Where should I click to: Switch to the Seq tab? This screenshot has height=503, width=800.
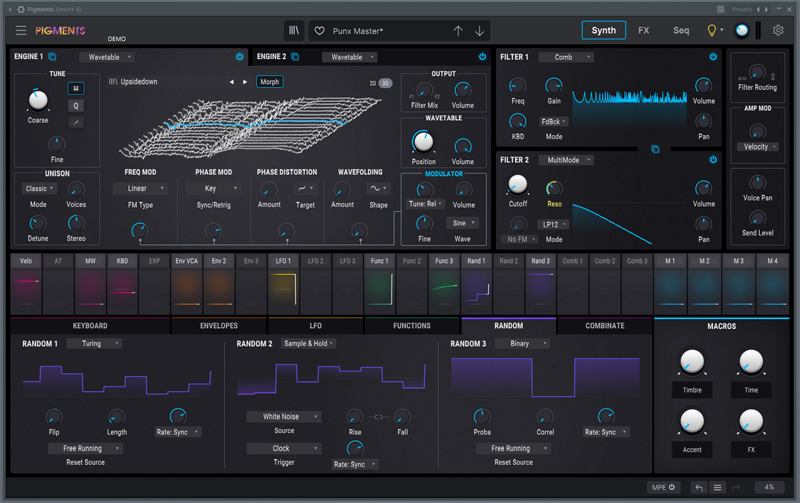681,31
